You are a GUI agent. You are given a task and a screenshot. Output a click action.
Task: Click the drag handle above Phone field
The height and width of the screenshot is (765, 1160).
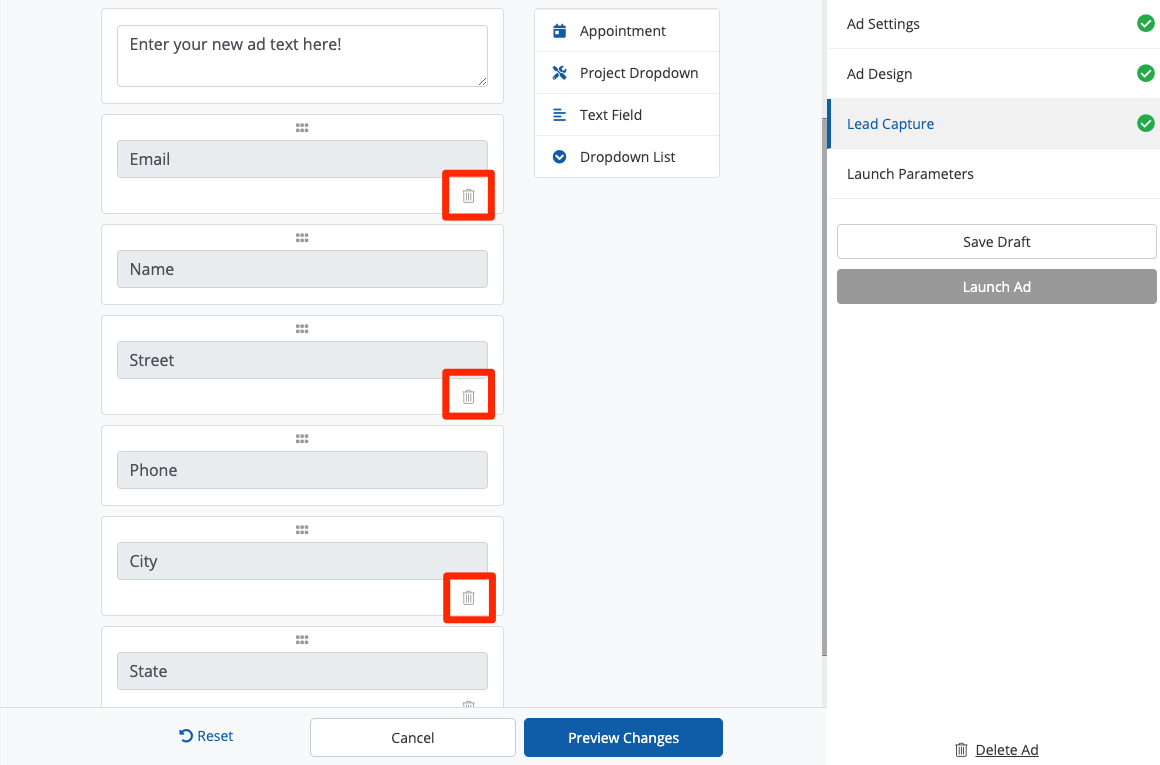pyautogui.click(x=302, y=439)
